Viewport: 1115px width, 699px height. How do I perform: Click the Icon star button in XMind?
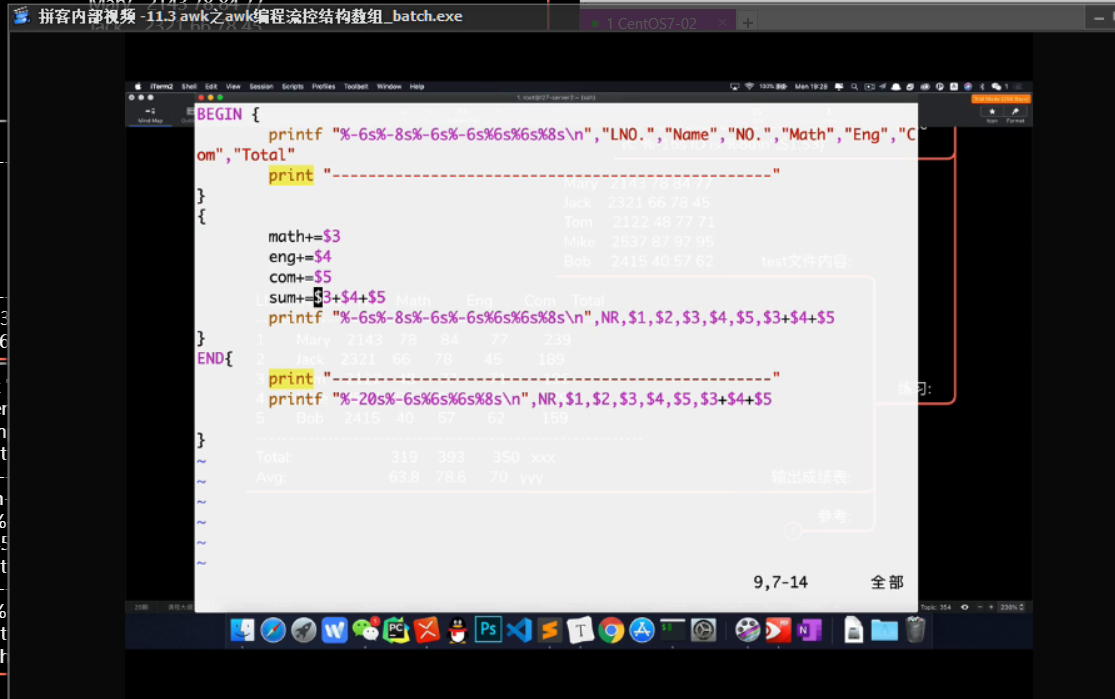pyautogui.click(x=992, y=115)
